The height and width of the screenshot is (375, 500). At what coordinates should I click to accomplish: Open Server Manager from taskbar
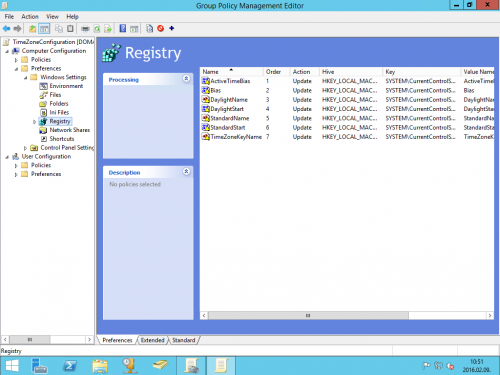tap(39, 366)
